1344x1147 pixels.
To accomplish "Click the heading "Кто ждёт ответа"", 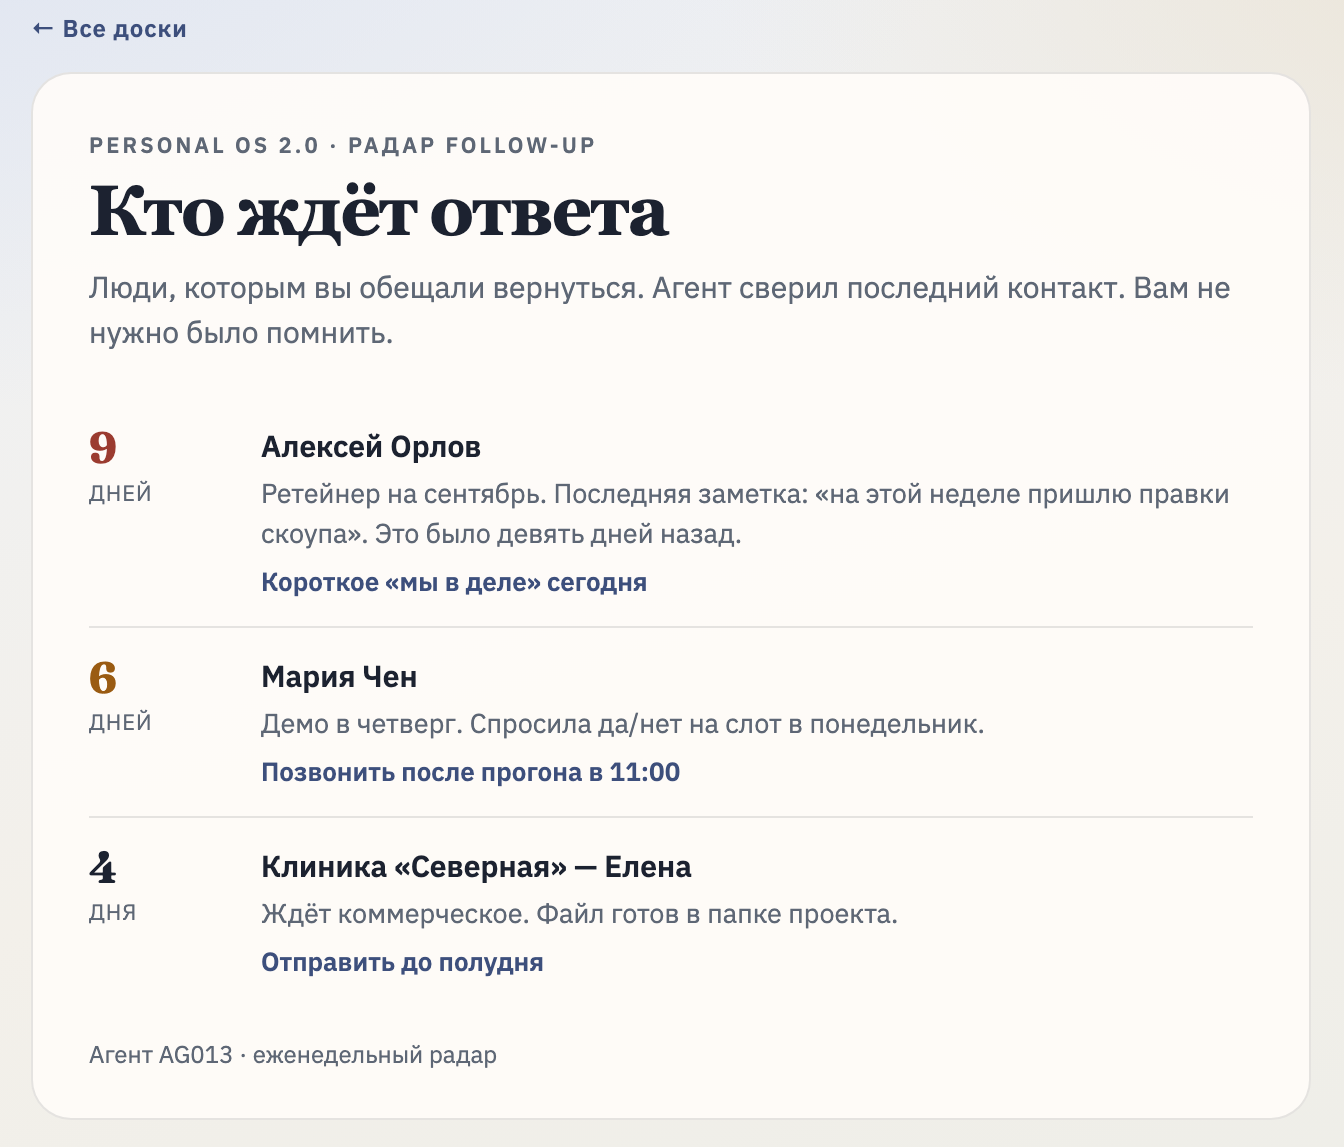I will 379,212.
